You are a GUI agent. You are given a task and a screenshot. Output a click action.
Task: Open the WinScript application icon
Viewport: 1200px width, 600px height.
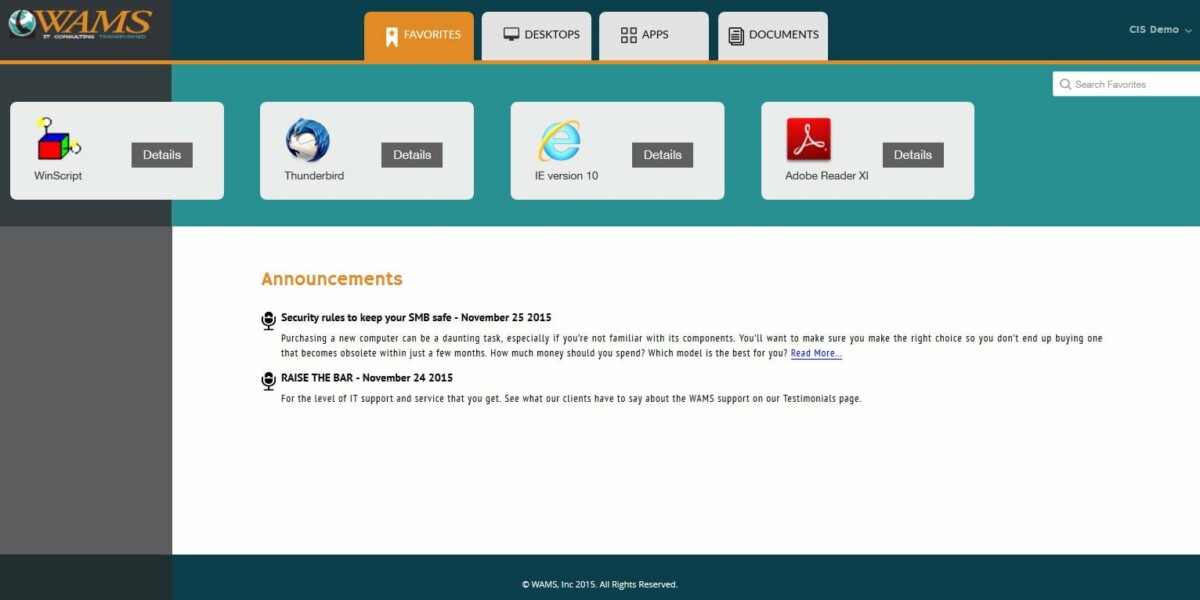(x=59, y=139)
